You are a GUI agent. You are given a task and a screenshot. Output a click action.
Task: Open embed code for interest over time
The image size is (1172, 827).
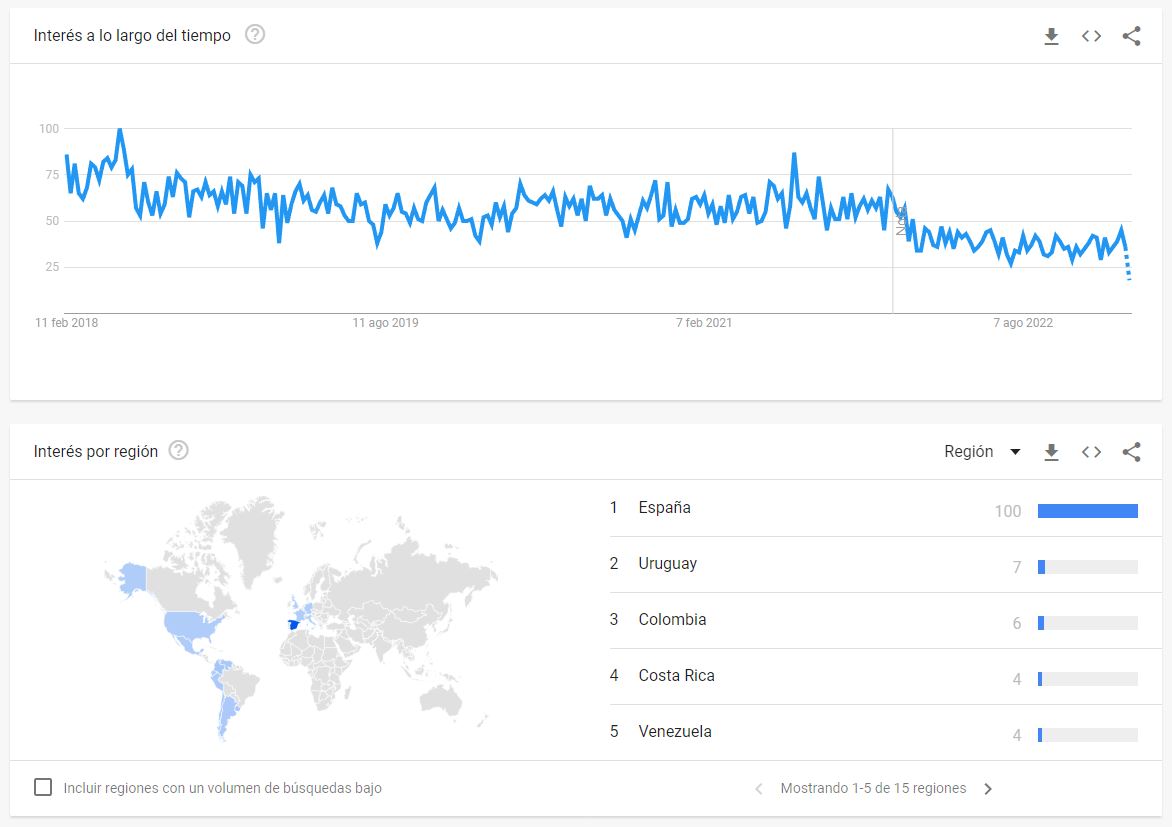pyautogui.click(x=1091, y=36)
